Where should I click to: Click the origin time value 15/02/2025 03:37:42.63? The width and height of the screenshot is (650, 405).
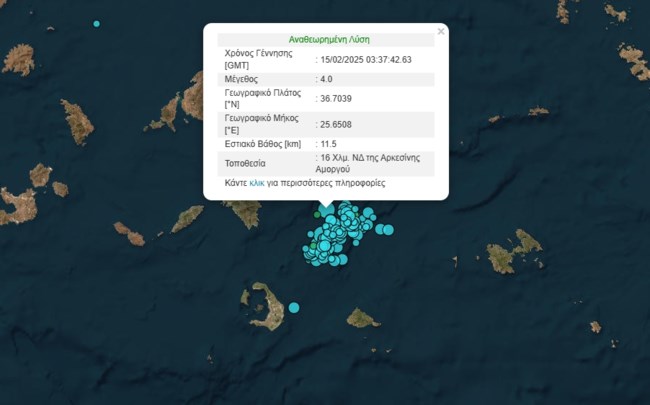[x=366, y=60]
